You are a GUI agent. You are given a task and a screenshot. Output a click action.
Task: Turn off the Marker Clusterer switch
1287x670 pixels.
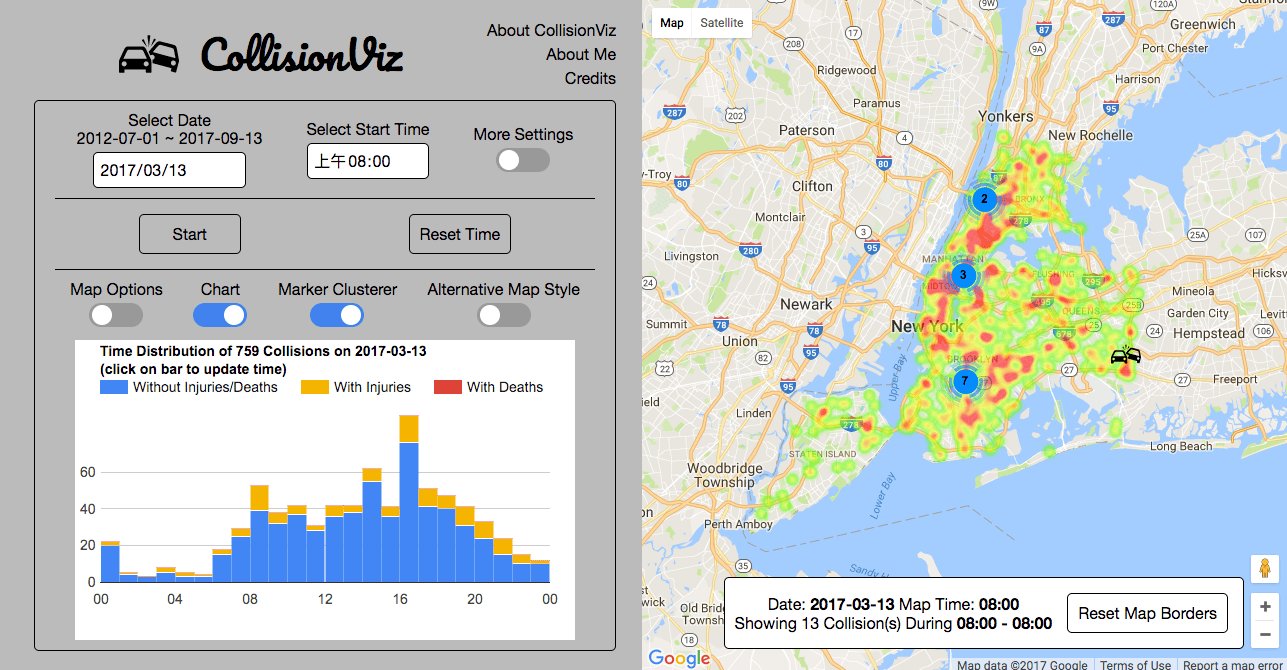337,315
